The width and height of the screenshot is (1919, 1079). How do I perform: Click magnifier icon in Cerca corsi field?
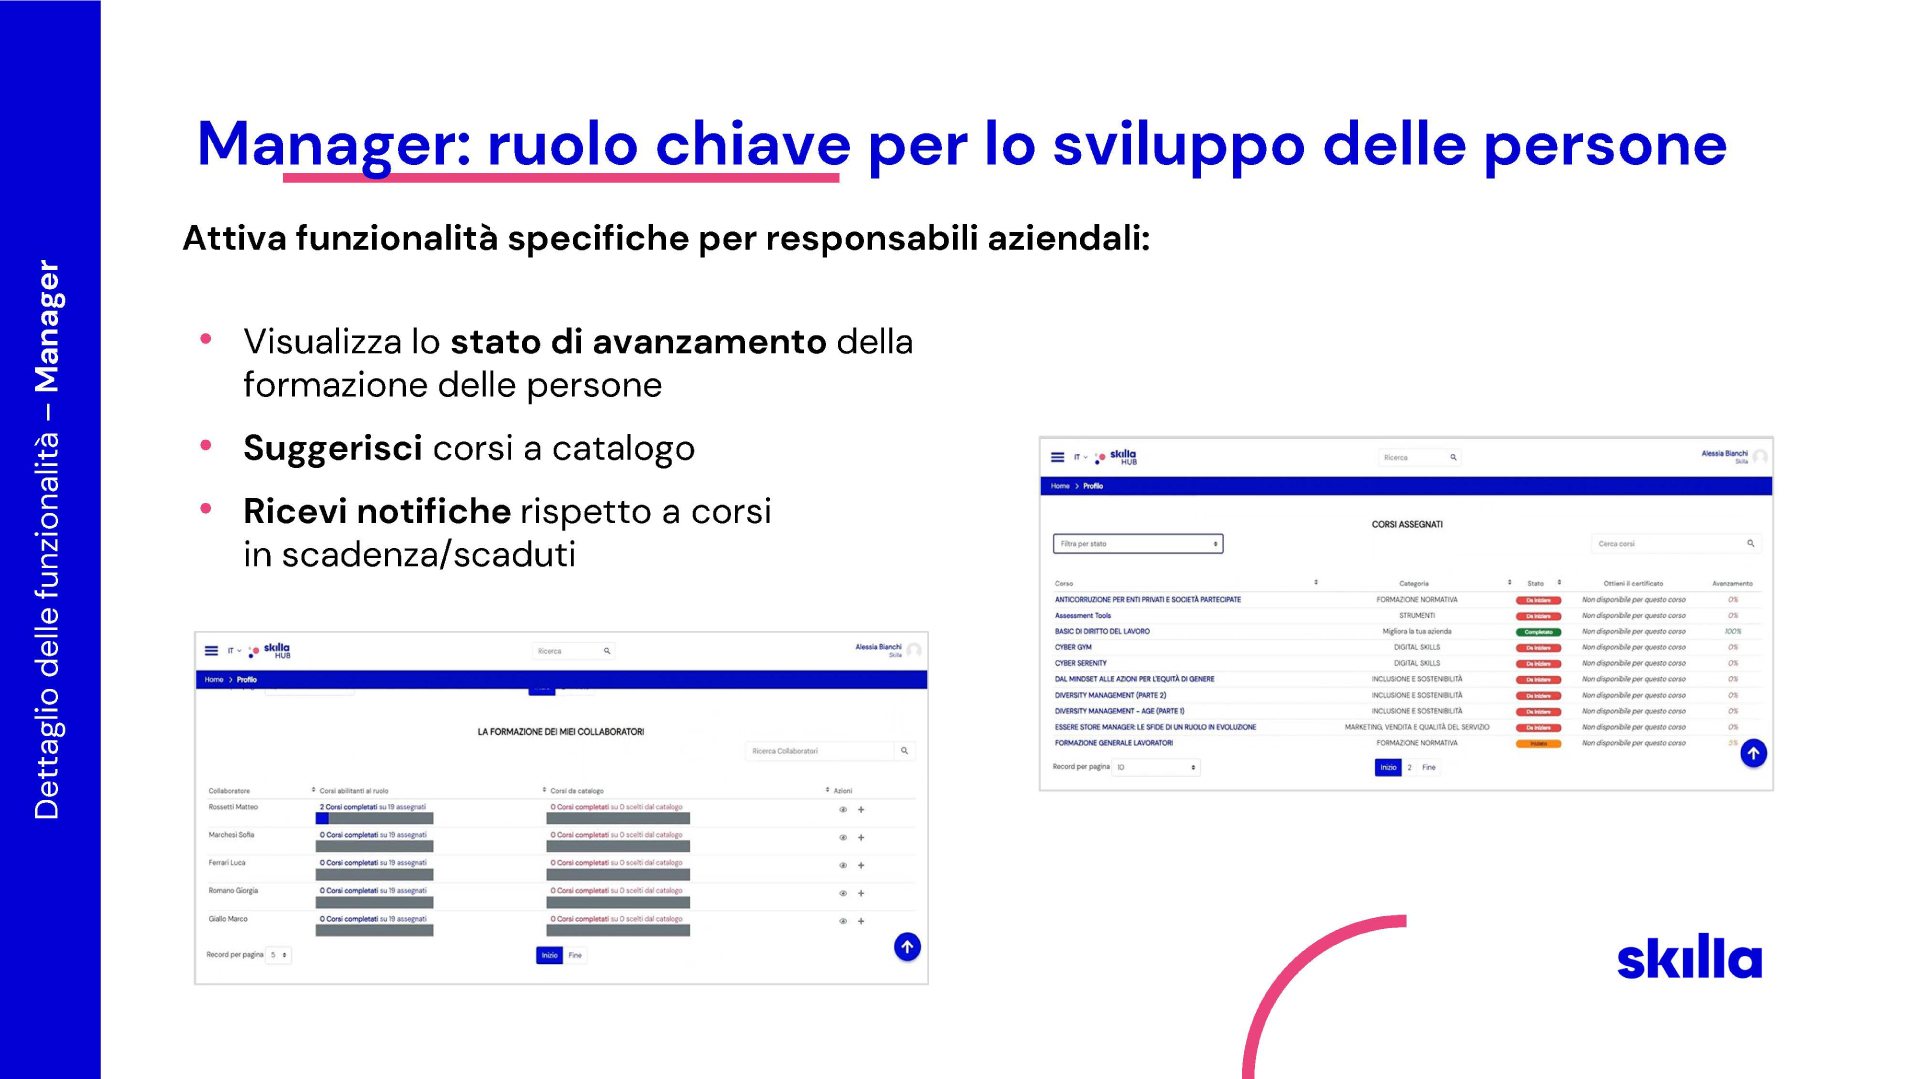[x=1750, y=544]
